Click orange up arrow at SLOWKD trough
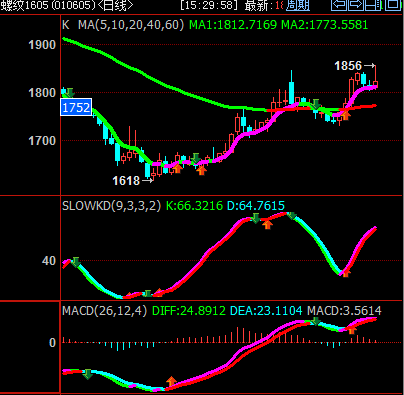 (346, 273)
